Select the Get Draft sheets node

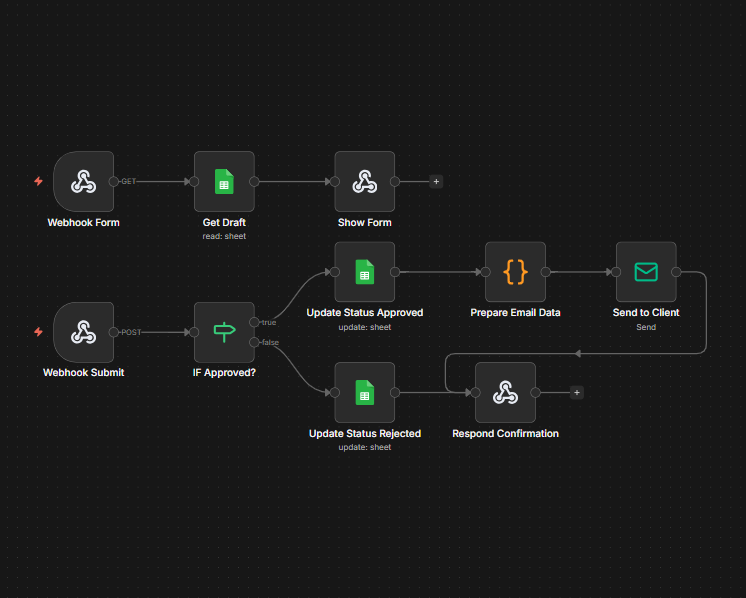224,182
